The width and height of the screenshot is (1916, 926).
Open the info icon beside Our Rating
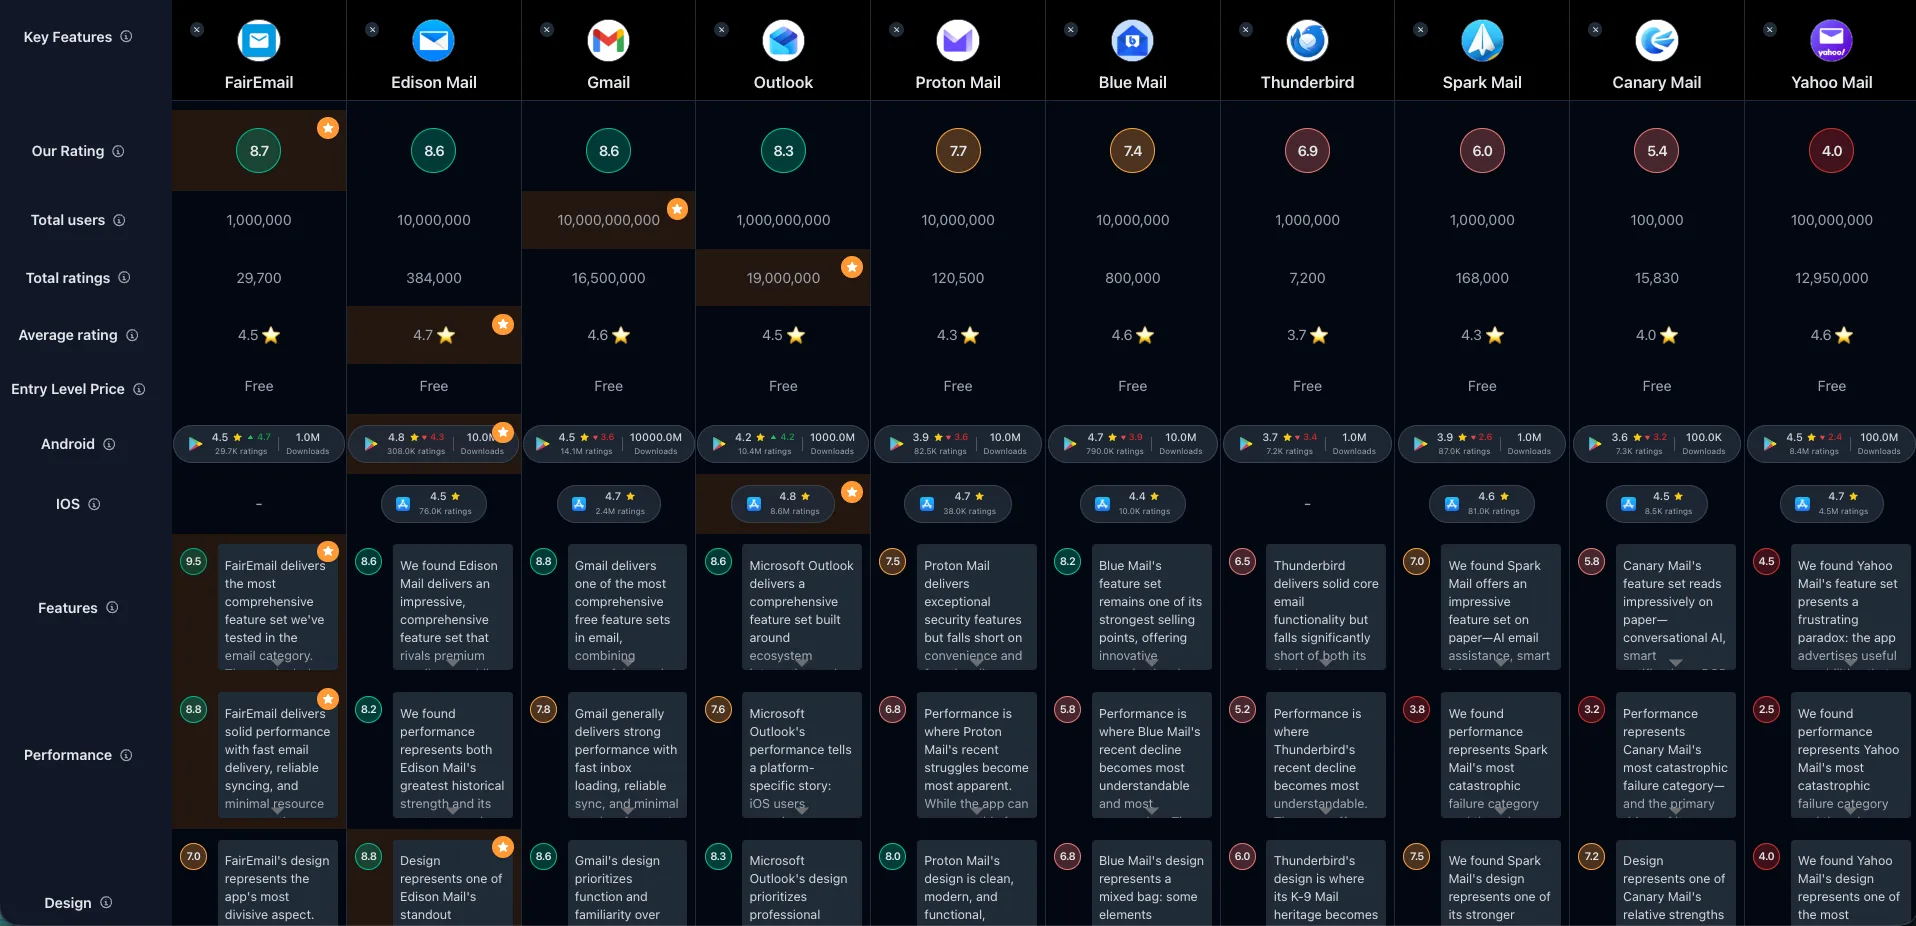click(118, 151)
